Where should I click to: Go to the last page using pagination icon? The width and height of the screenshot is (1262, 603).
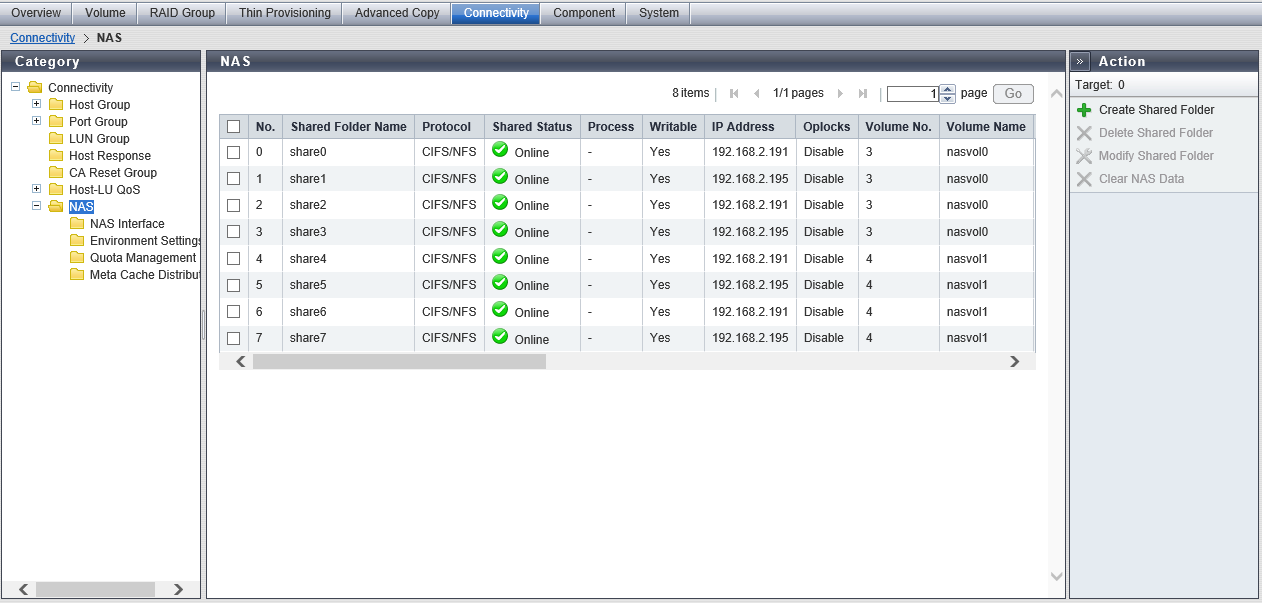point(863,94)
